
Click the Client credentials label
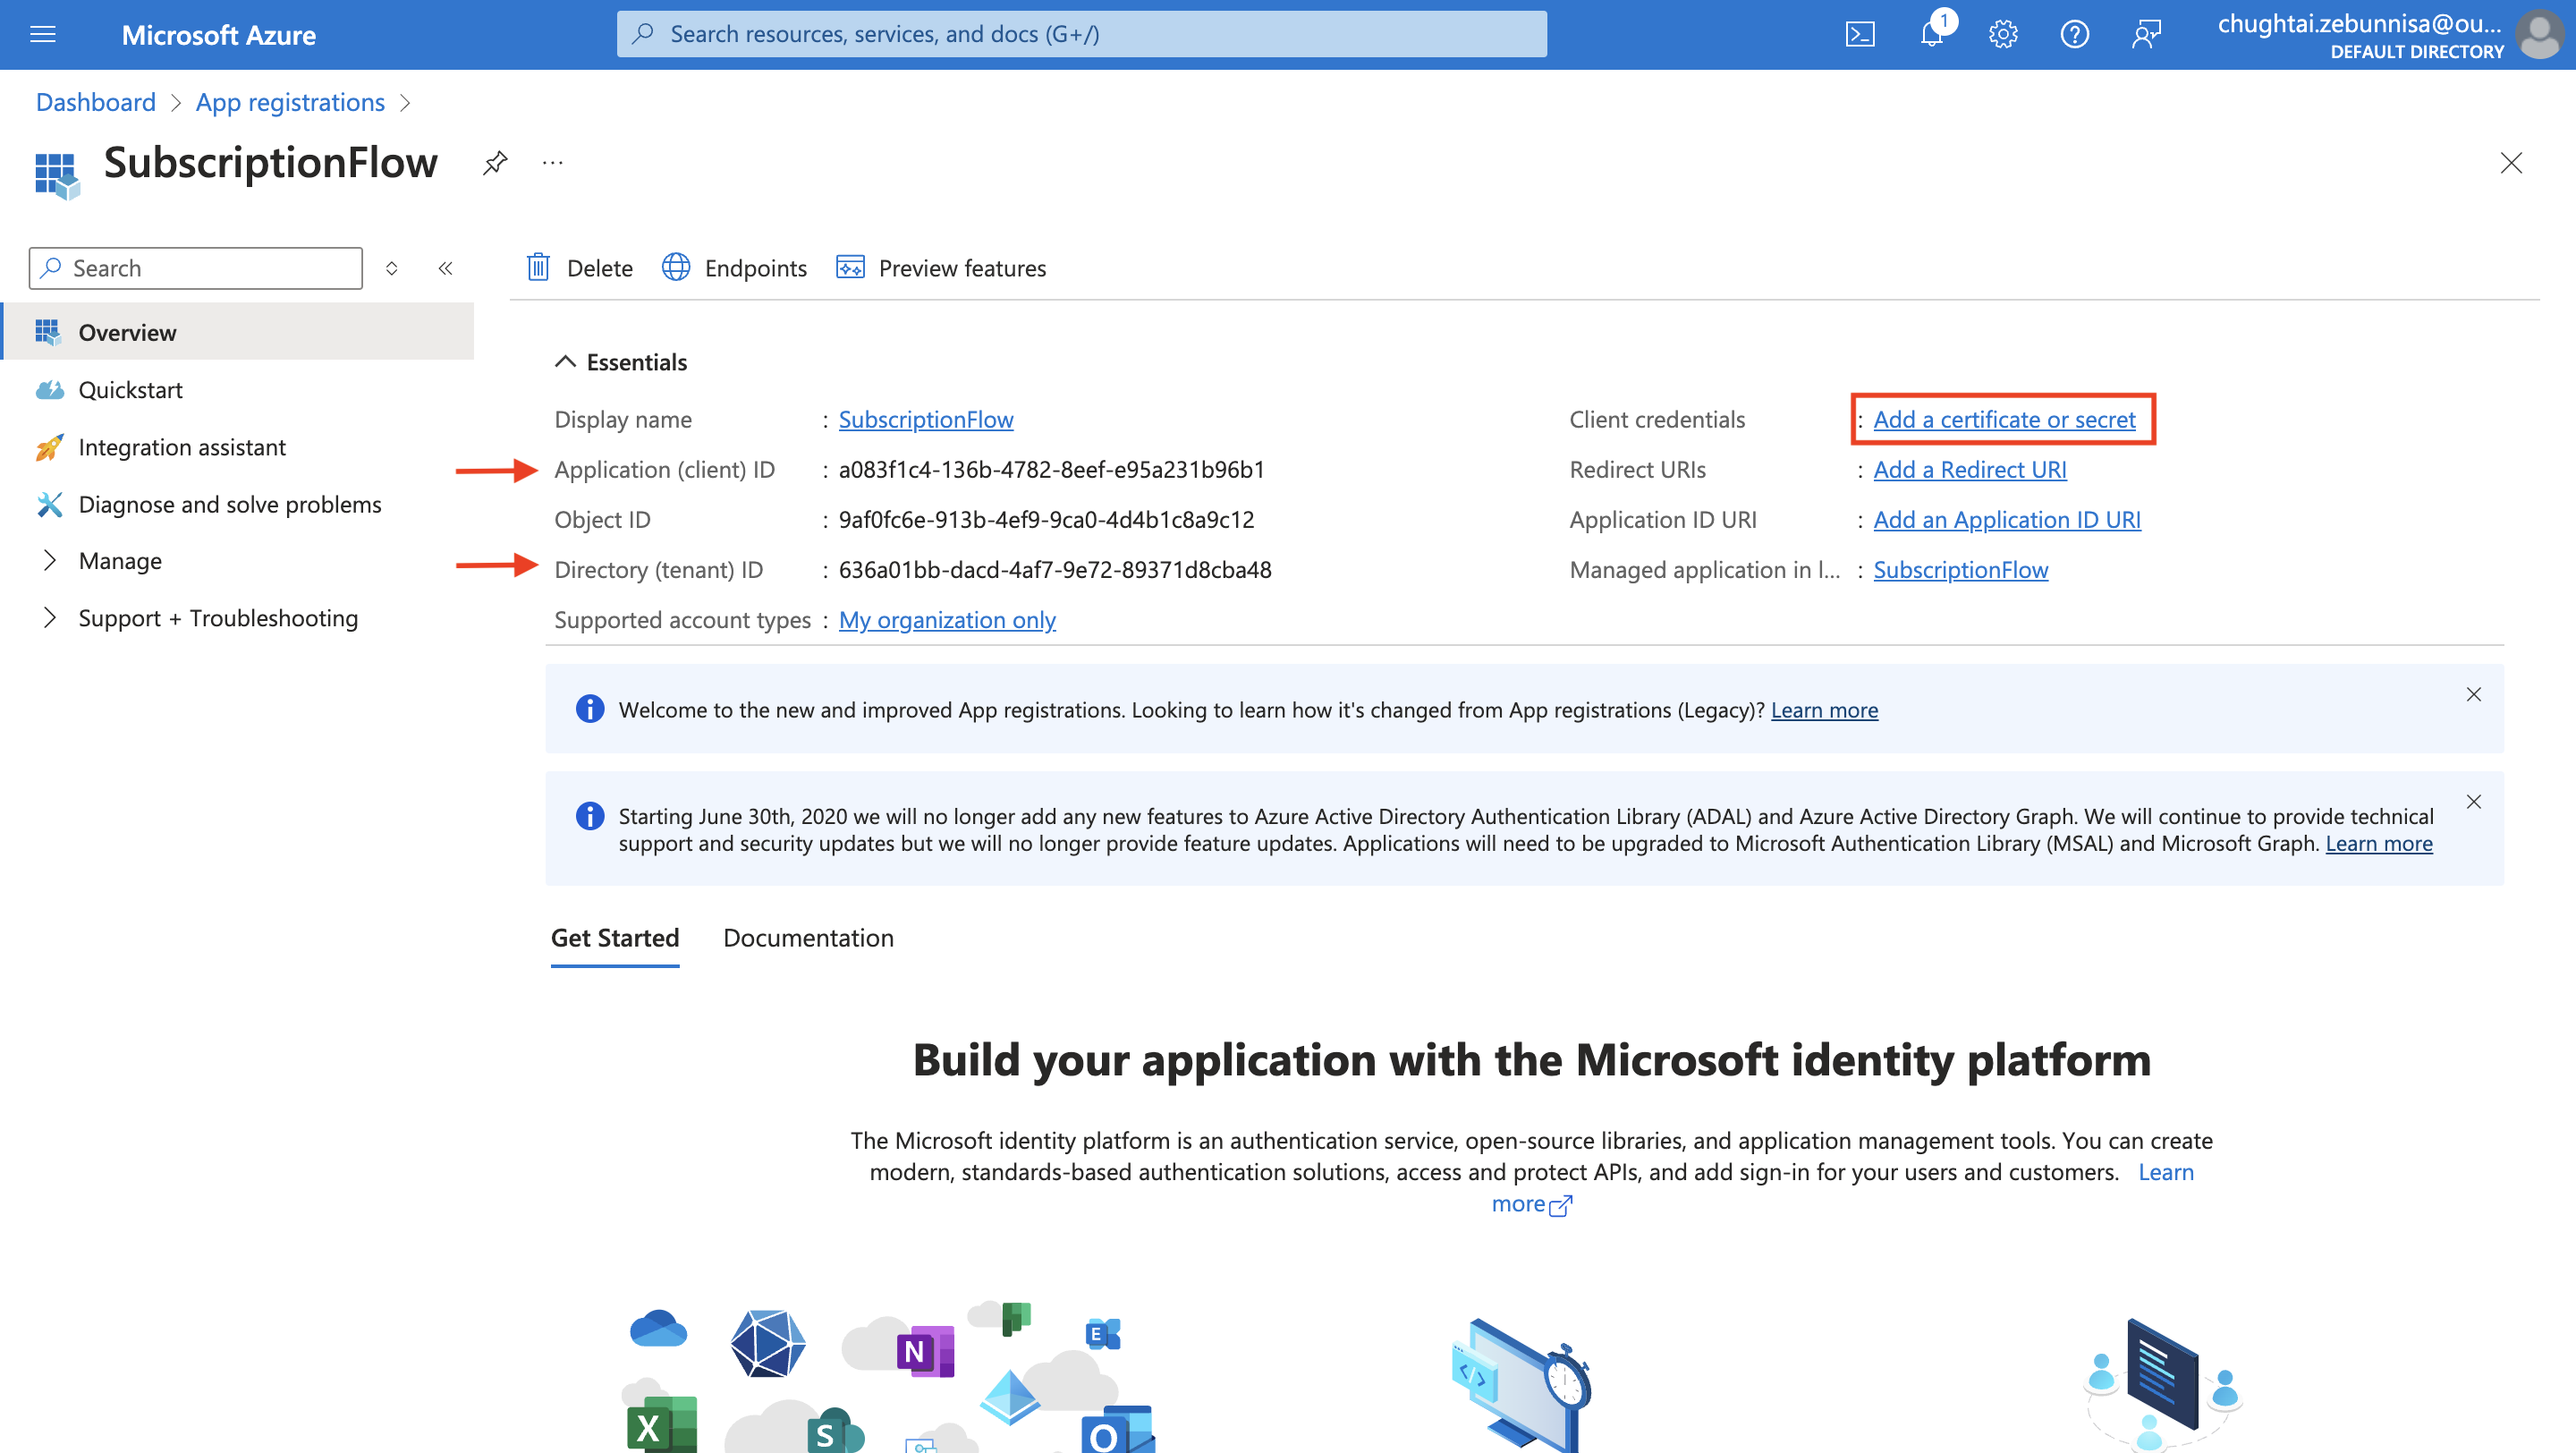(x=1657, y=419)
